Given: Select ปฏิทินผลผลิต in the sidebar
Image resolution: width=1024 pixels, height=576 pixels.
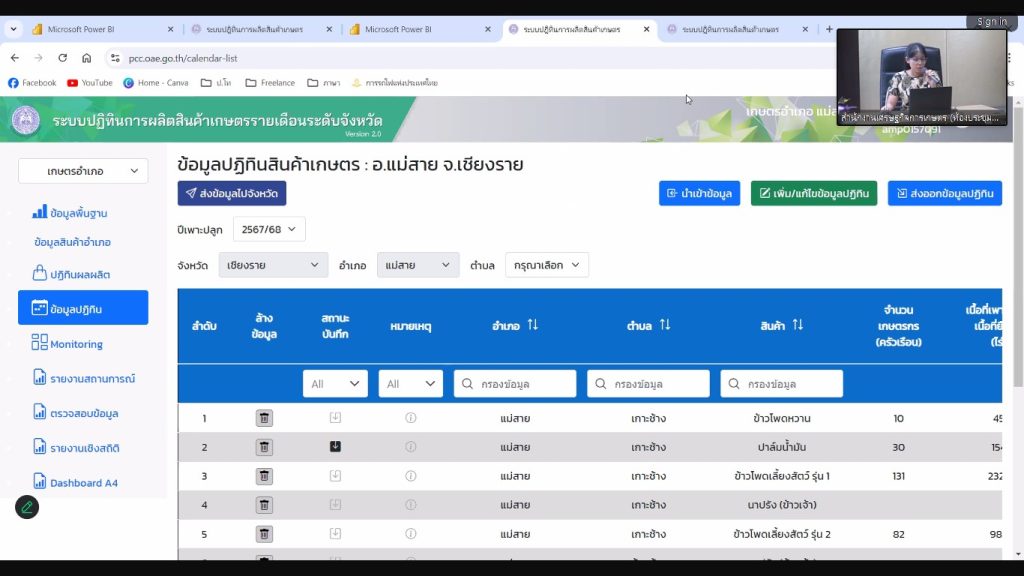Looking at the screenshot, I should pos(71,274).
